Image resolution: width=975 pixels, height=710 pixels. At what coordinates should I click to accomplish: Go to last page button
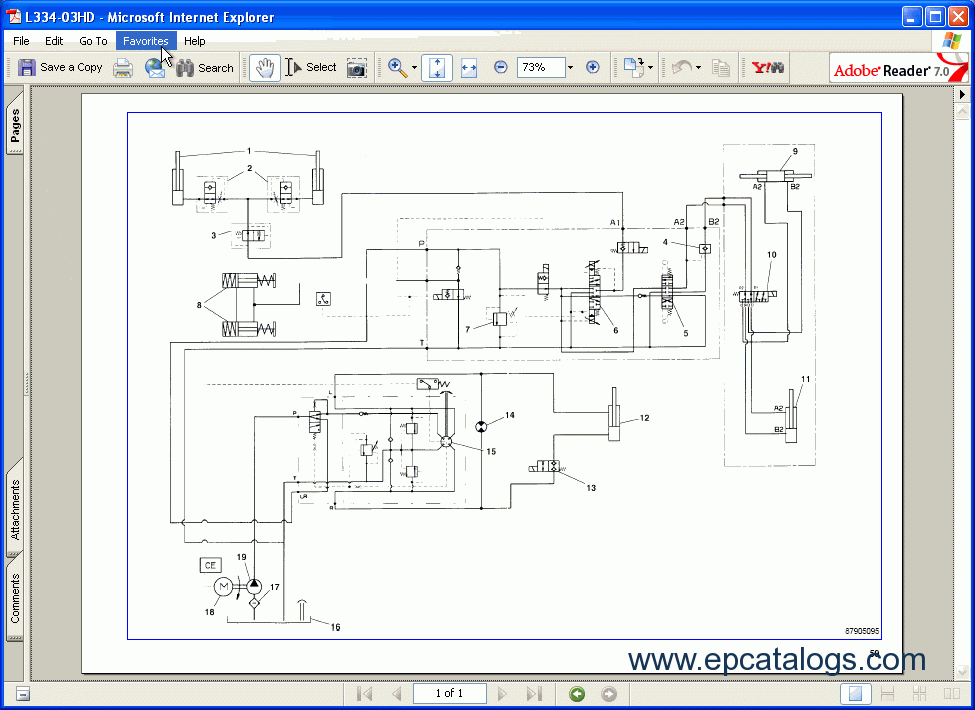click(534, 693)
